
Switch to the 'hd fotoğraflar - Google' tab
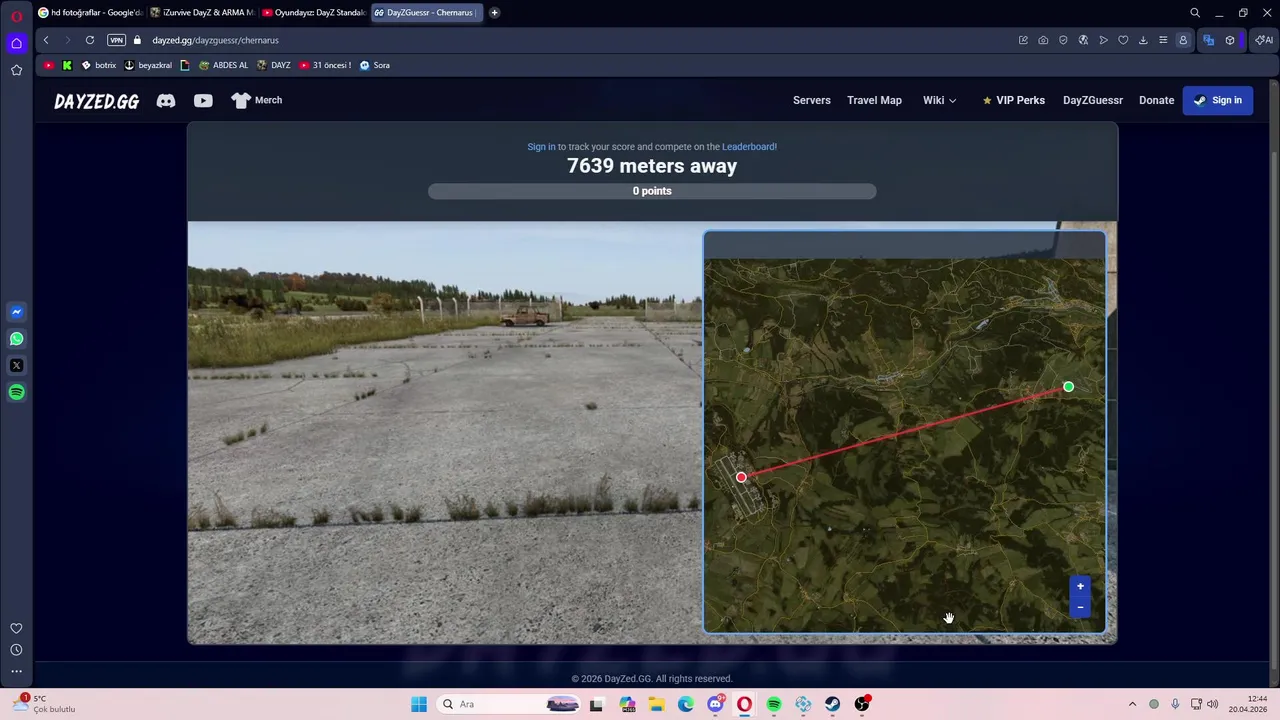(90, 13)
